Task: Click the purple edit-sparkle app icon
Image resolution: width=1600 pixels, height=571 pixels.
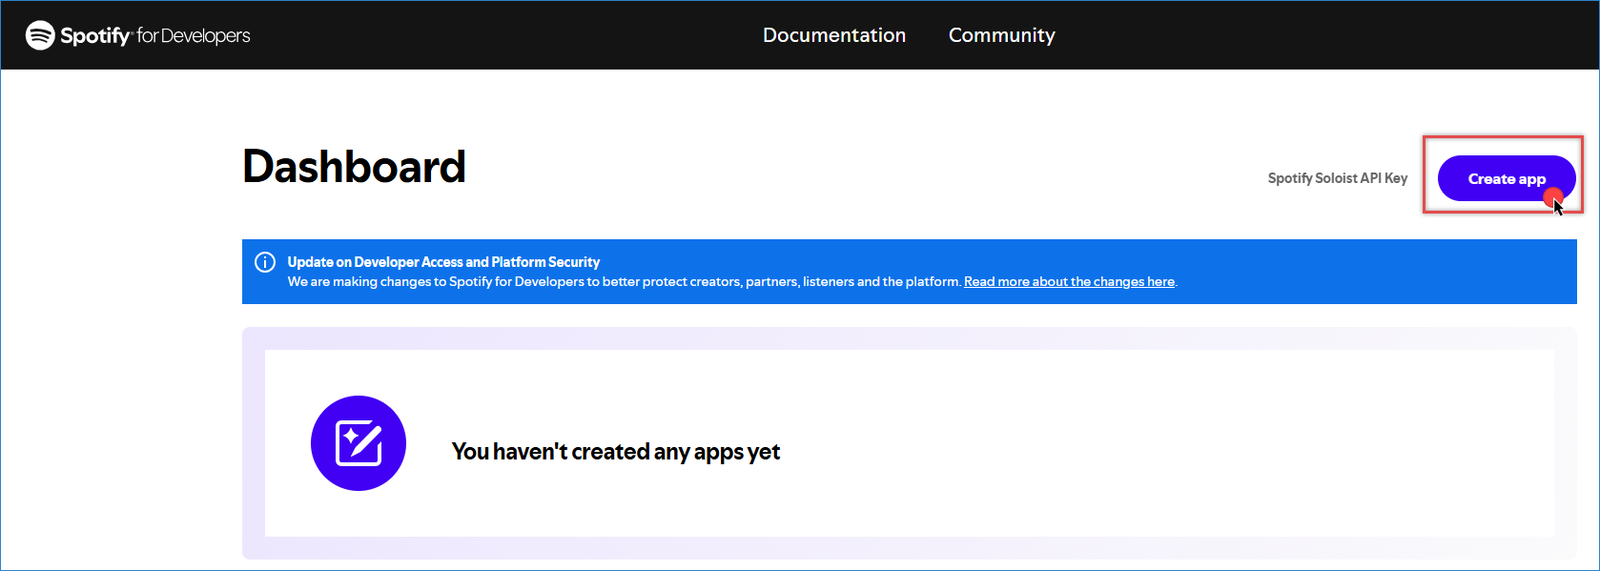Action: [x=358, y=443]
